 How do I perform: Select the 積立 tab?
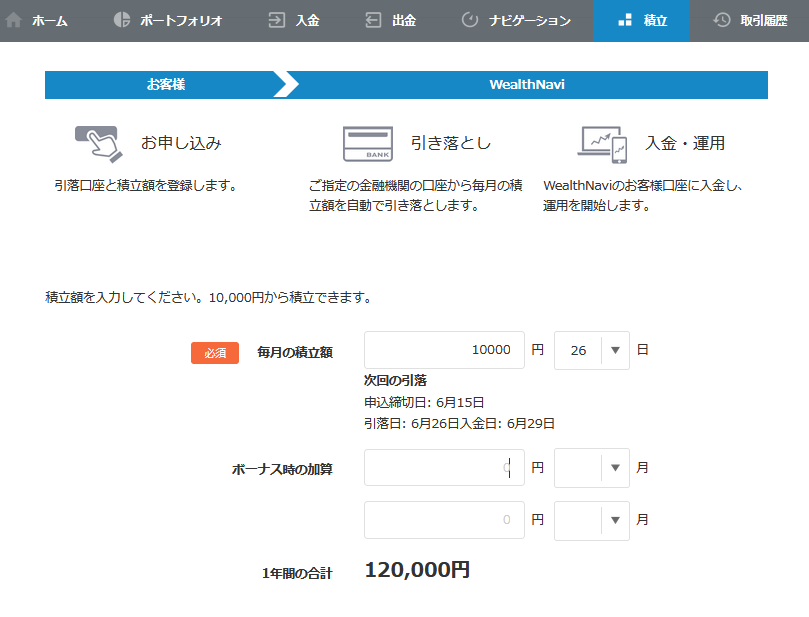click(x=641, y=21)
